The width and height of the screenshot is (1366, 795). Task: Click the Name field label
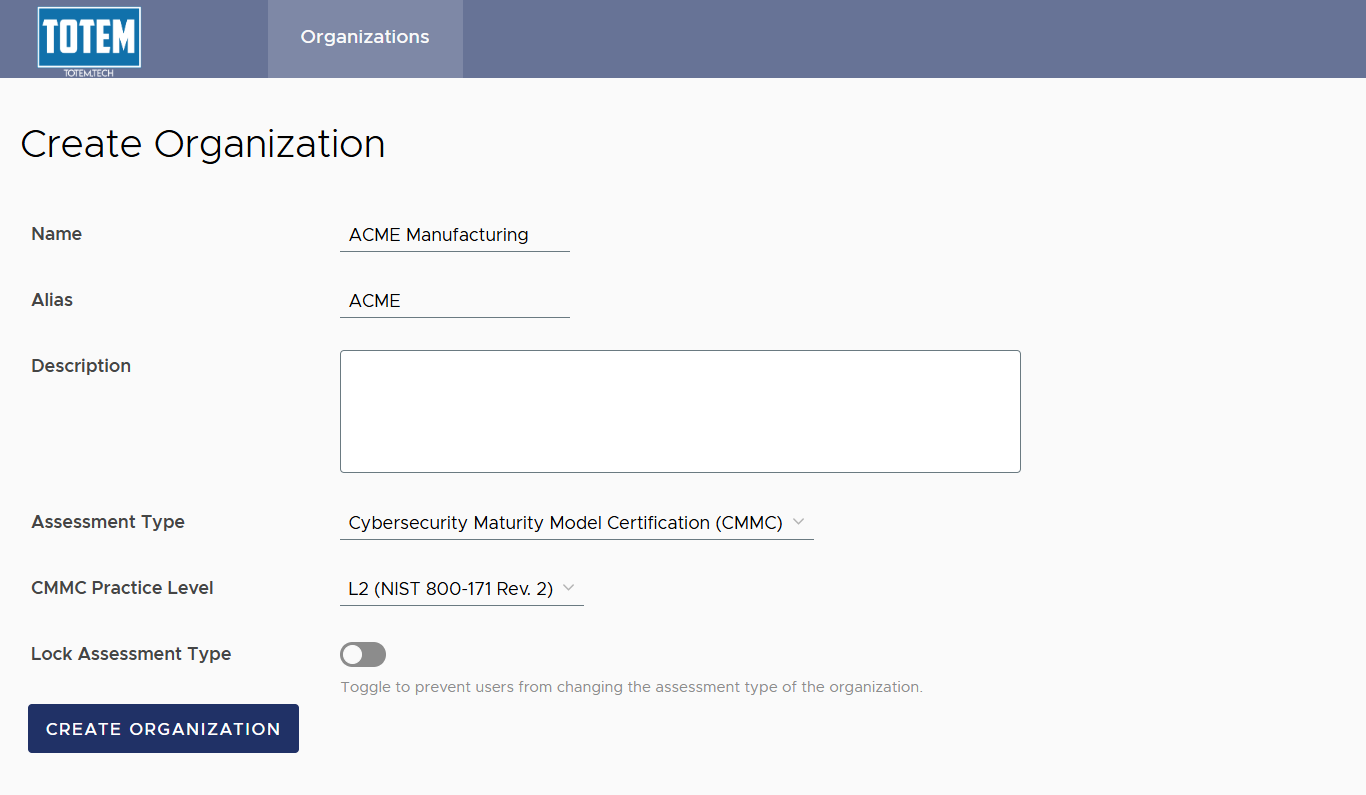tap(57, 234)
